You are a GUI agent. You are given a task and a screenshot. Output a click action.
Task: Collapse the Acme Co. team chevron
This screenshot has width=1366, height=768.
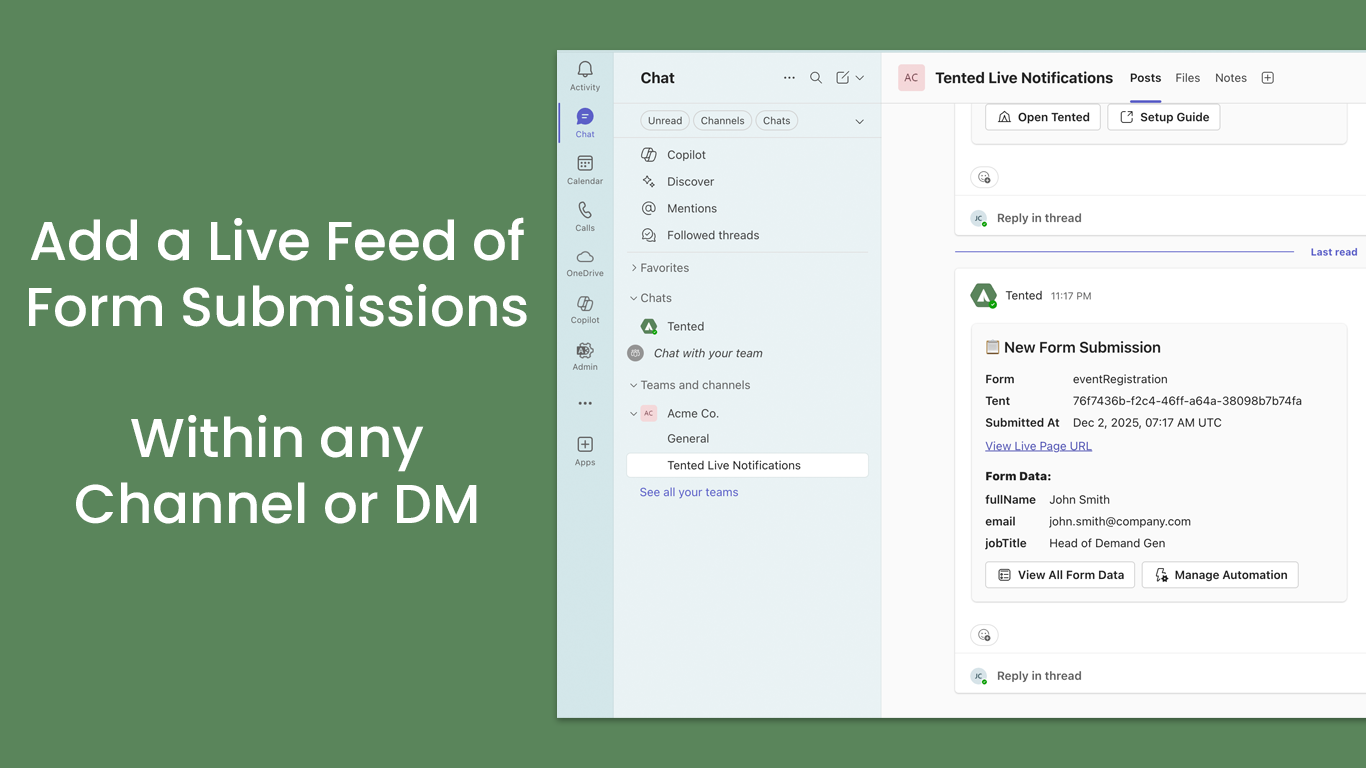[633, 413]
